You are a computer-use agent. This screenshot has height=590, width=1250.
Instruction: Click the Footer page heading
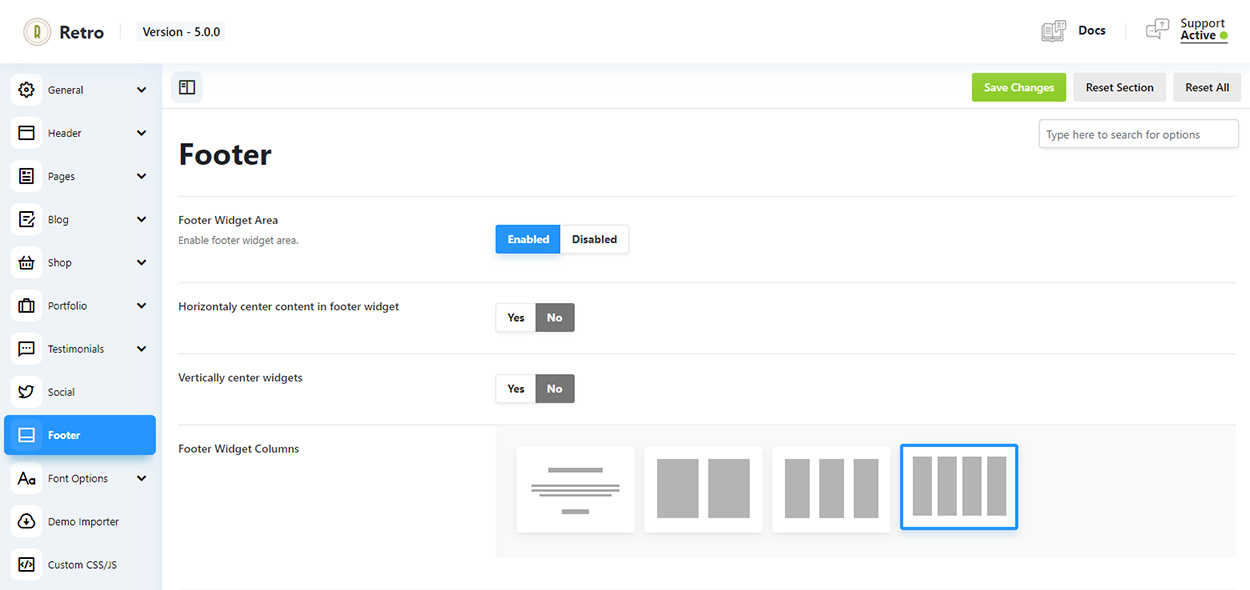tap(225, 155)
